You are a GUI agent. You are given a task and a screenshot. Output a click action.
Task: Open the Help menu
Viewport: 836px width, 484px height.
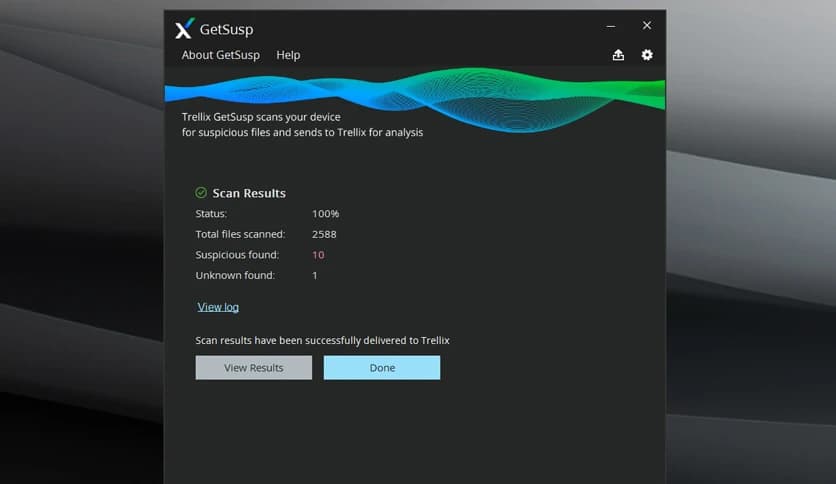pyautogui.click(x=288, y=55)
